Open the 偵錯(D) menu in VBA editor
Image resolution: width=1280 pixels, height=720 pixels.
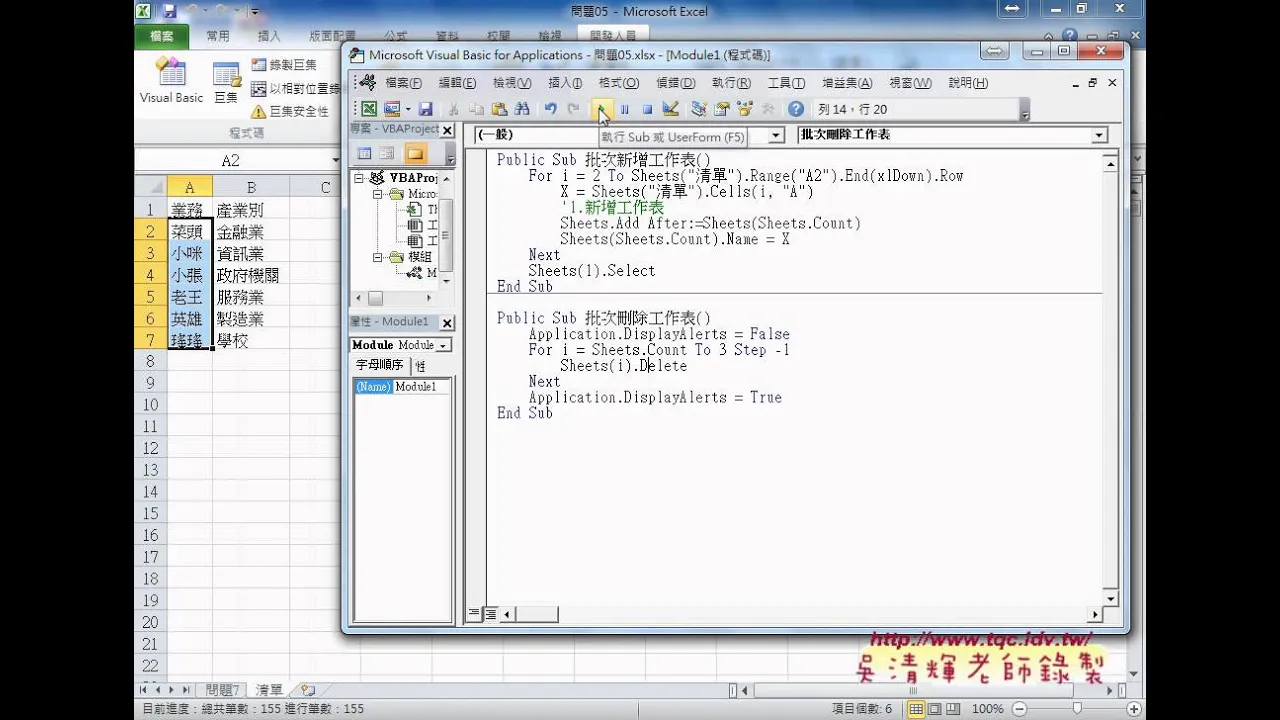point(675,83)
